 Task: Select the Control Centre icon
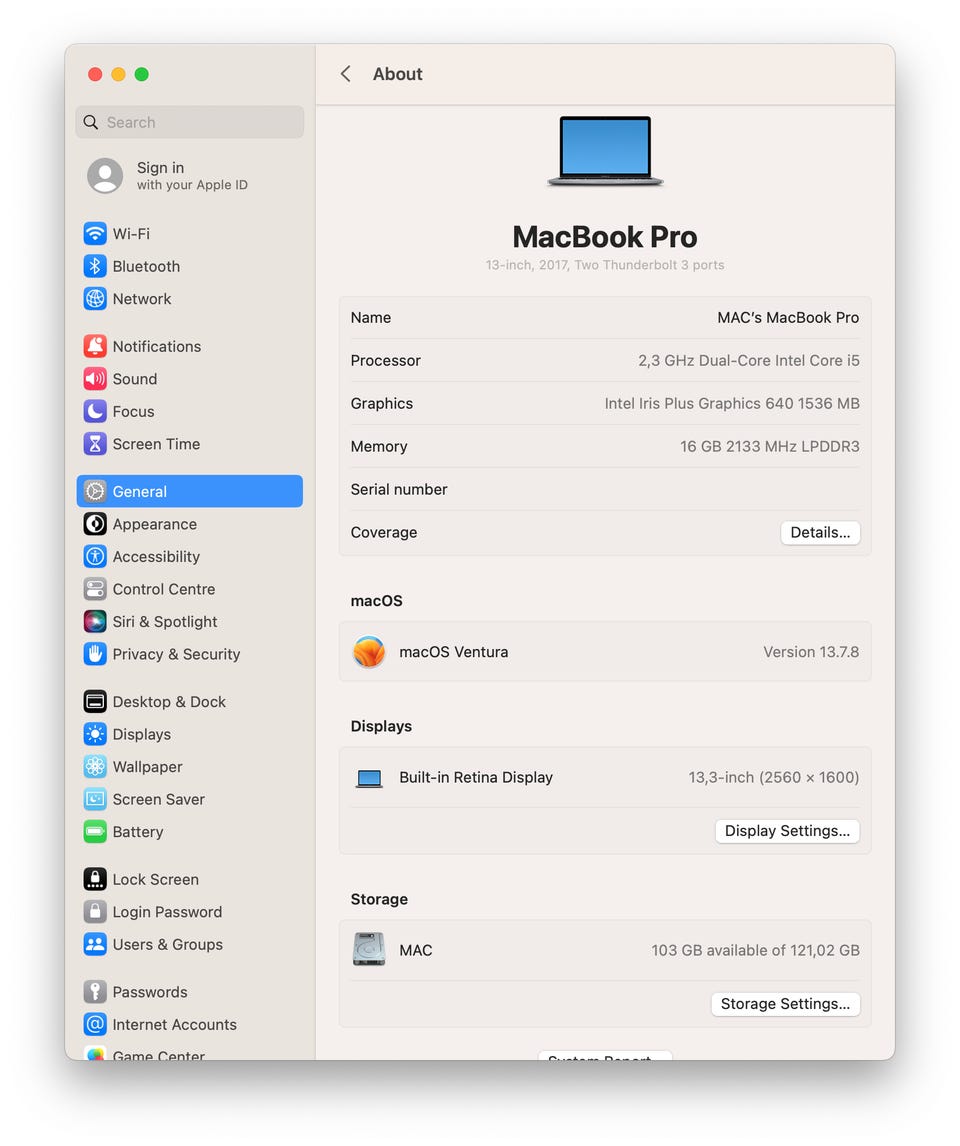(x=95, y=589)
